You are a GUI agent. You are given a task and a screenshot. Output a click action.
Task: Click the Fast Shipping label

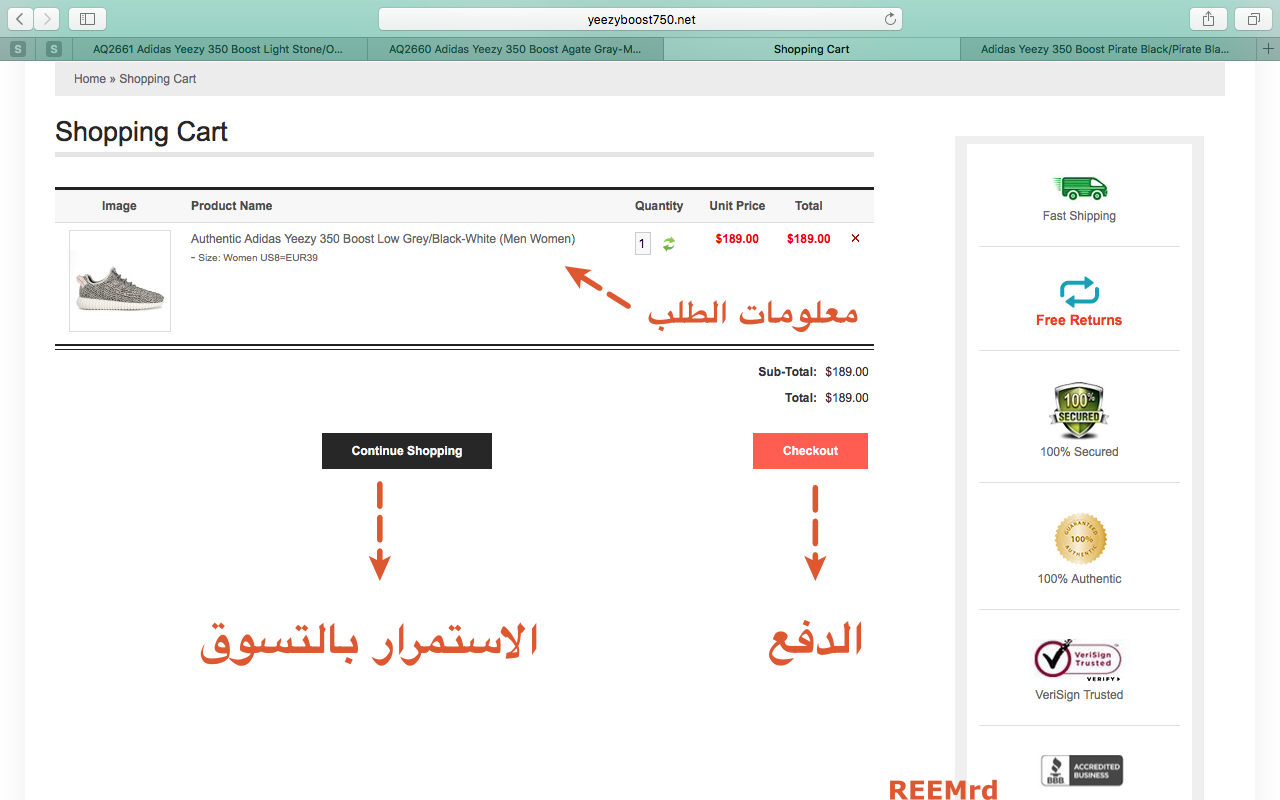pyautogui.click(x=1079, y=216)
